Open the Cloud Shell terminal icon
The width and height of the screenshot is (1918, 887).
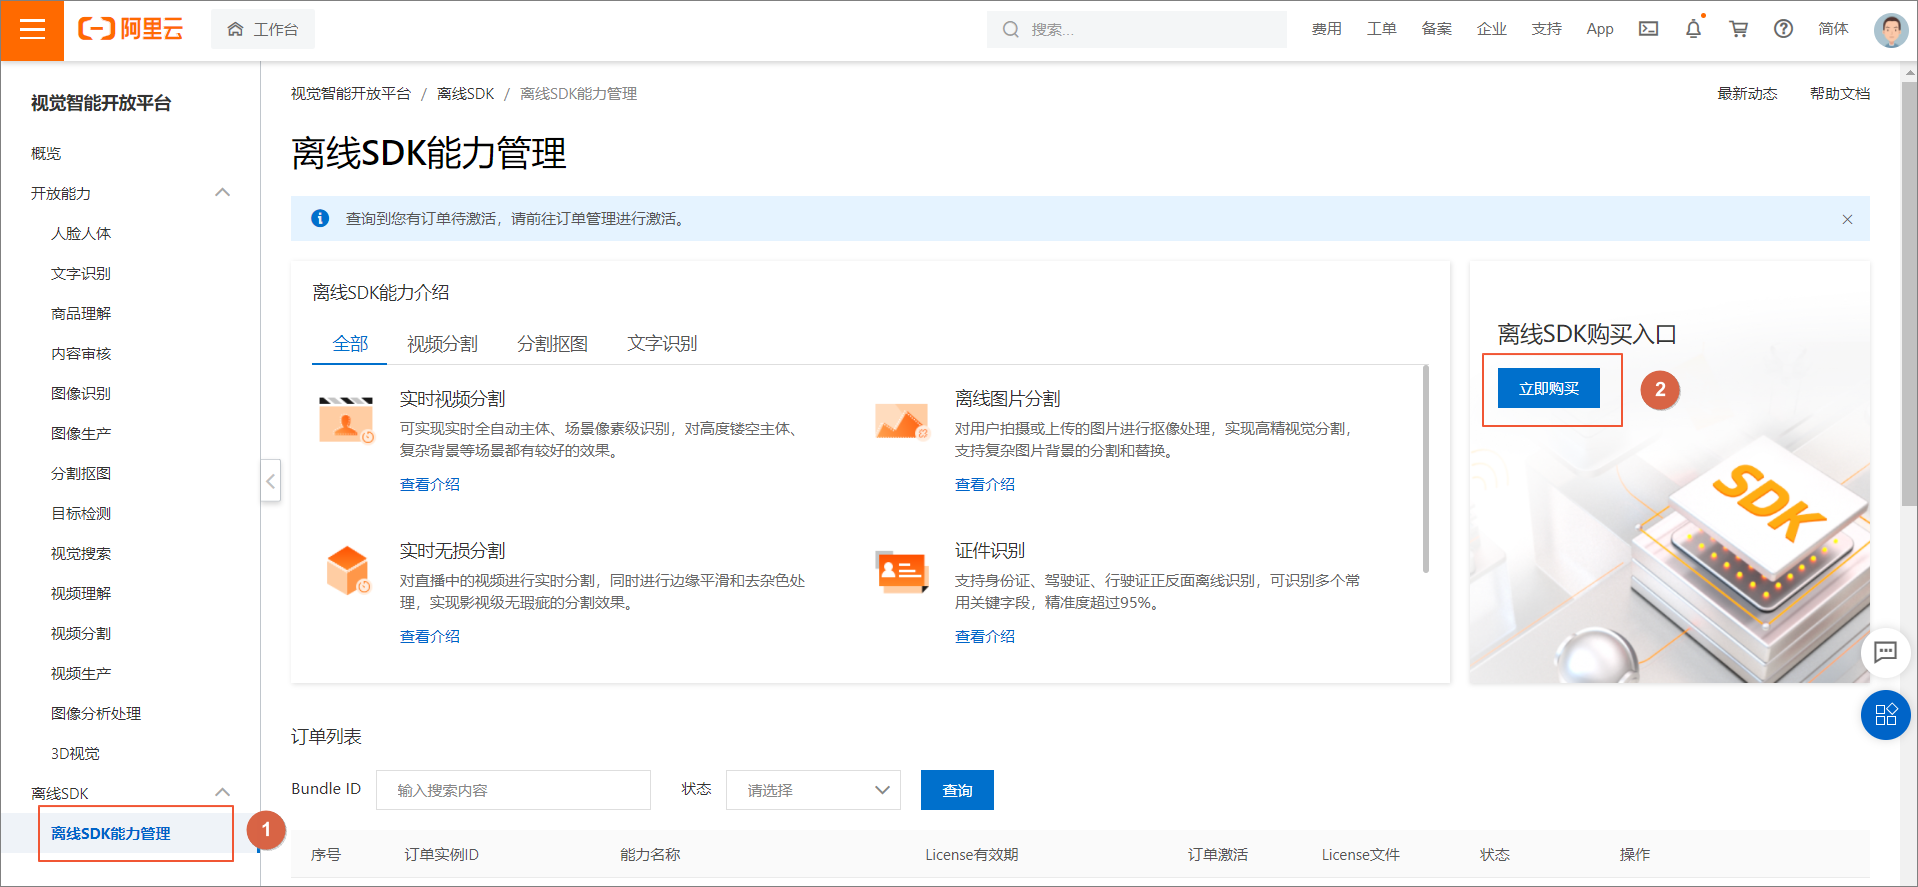tap(1648, 29)
